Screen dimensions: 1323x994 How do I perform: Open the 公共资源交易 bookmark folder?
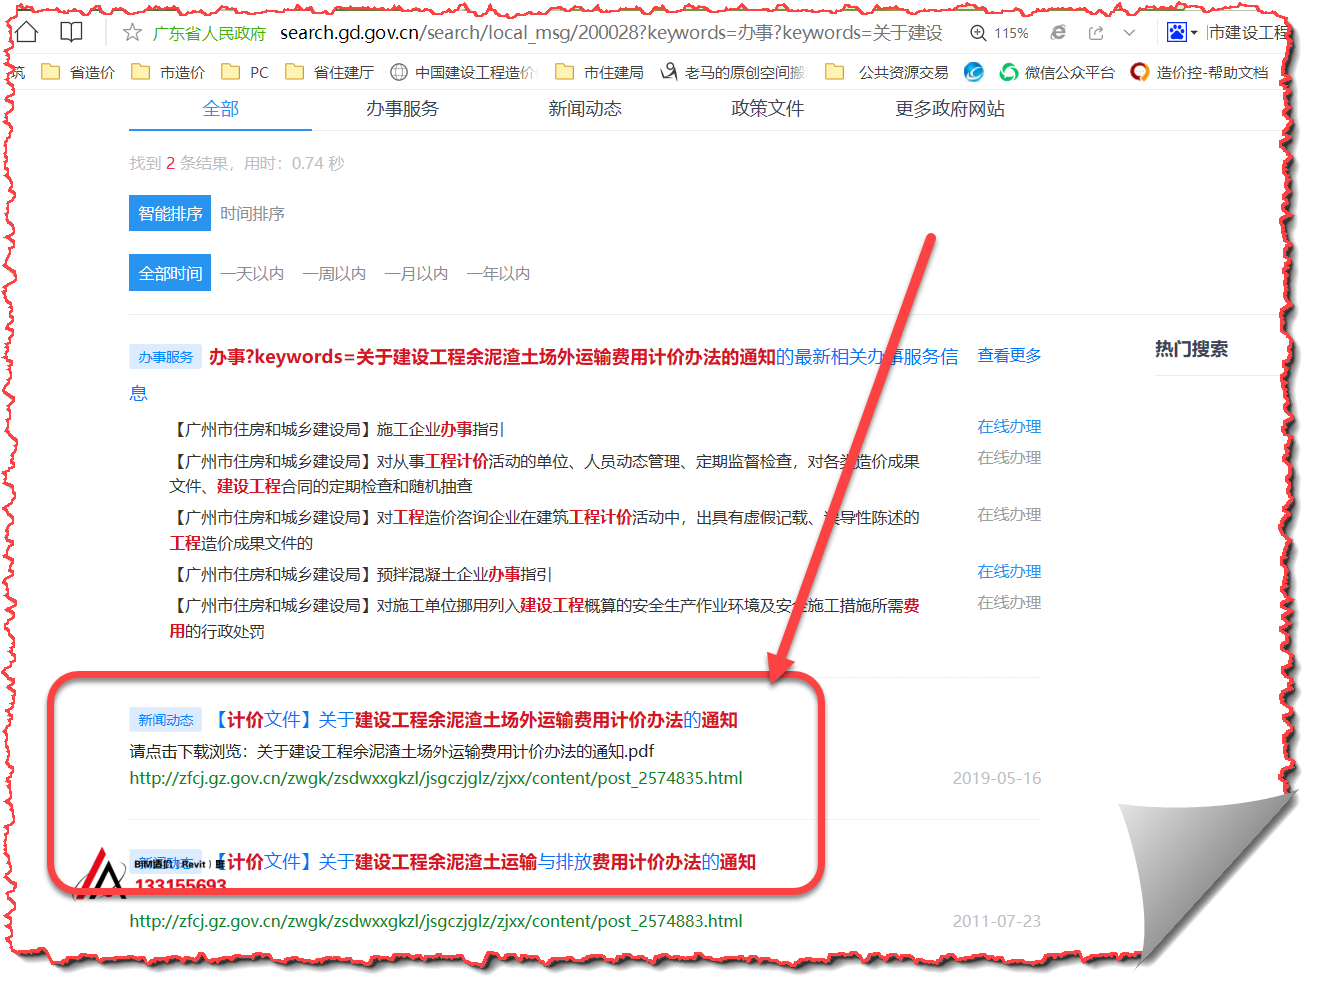(887, 72)
